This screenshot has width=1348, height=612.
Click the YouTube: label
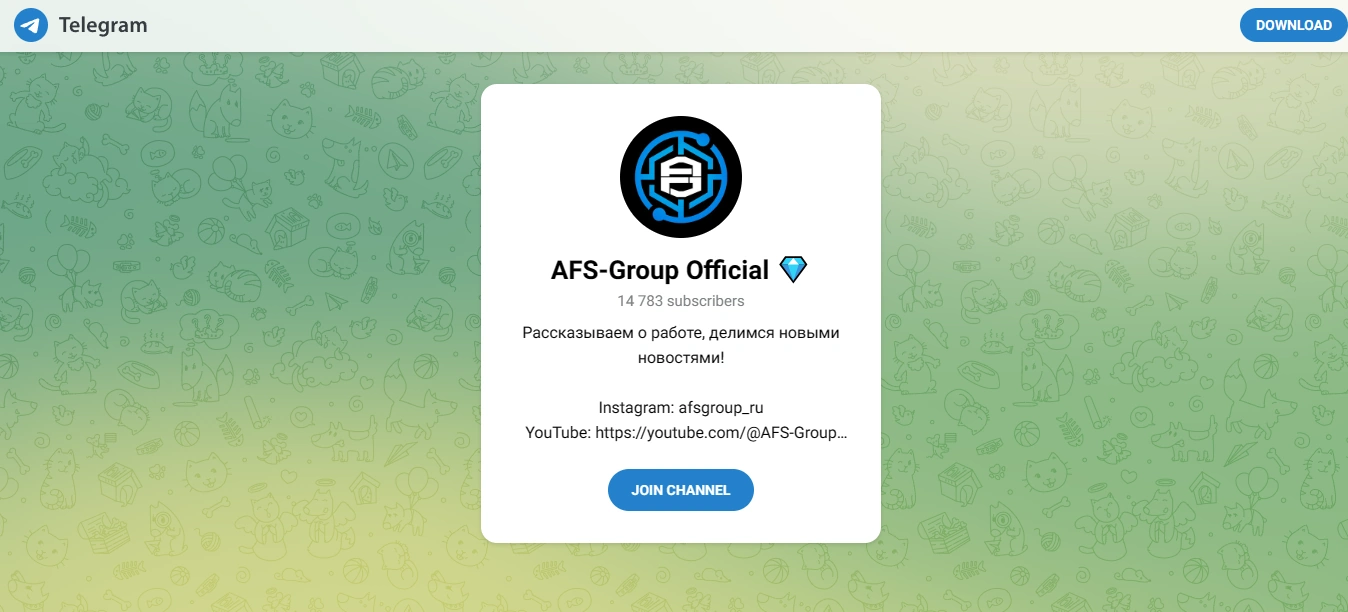[558, 433]
